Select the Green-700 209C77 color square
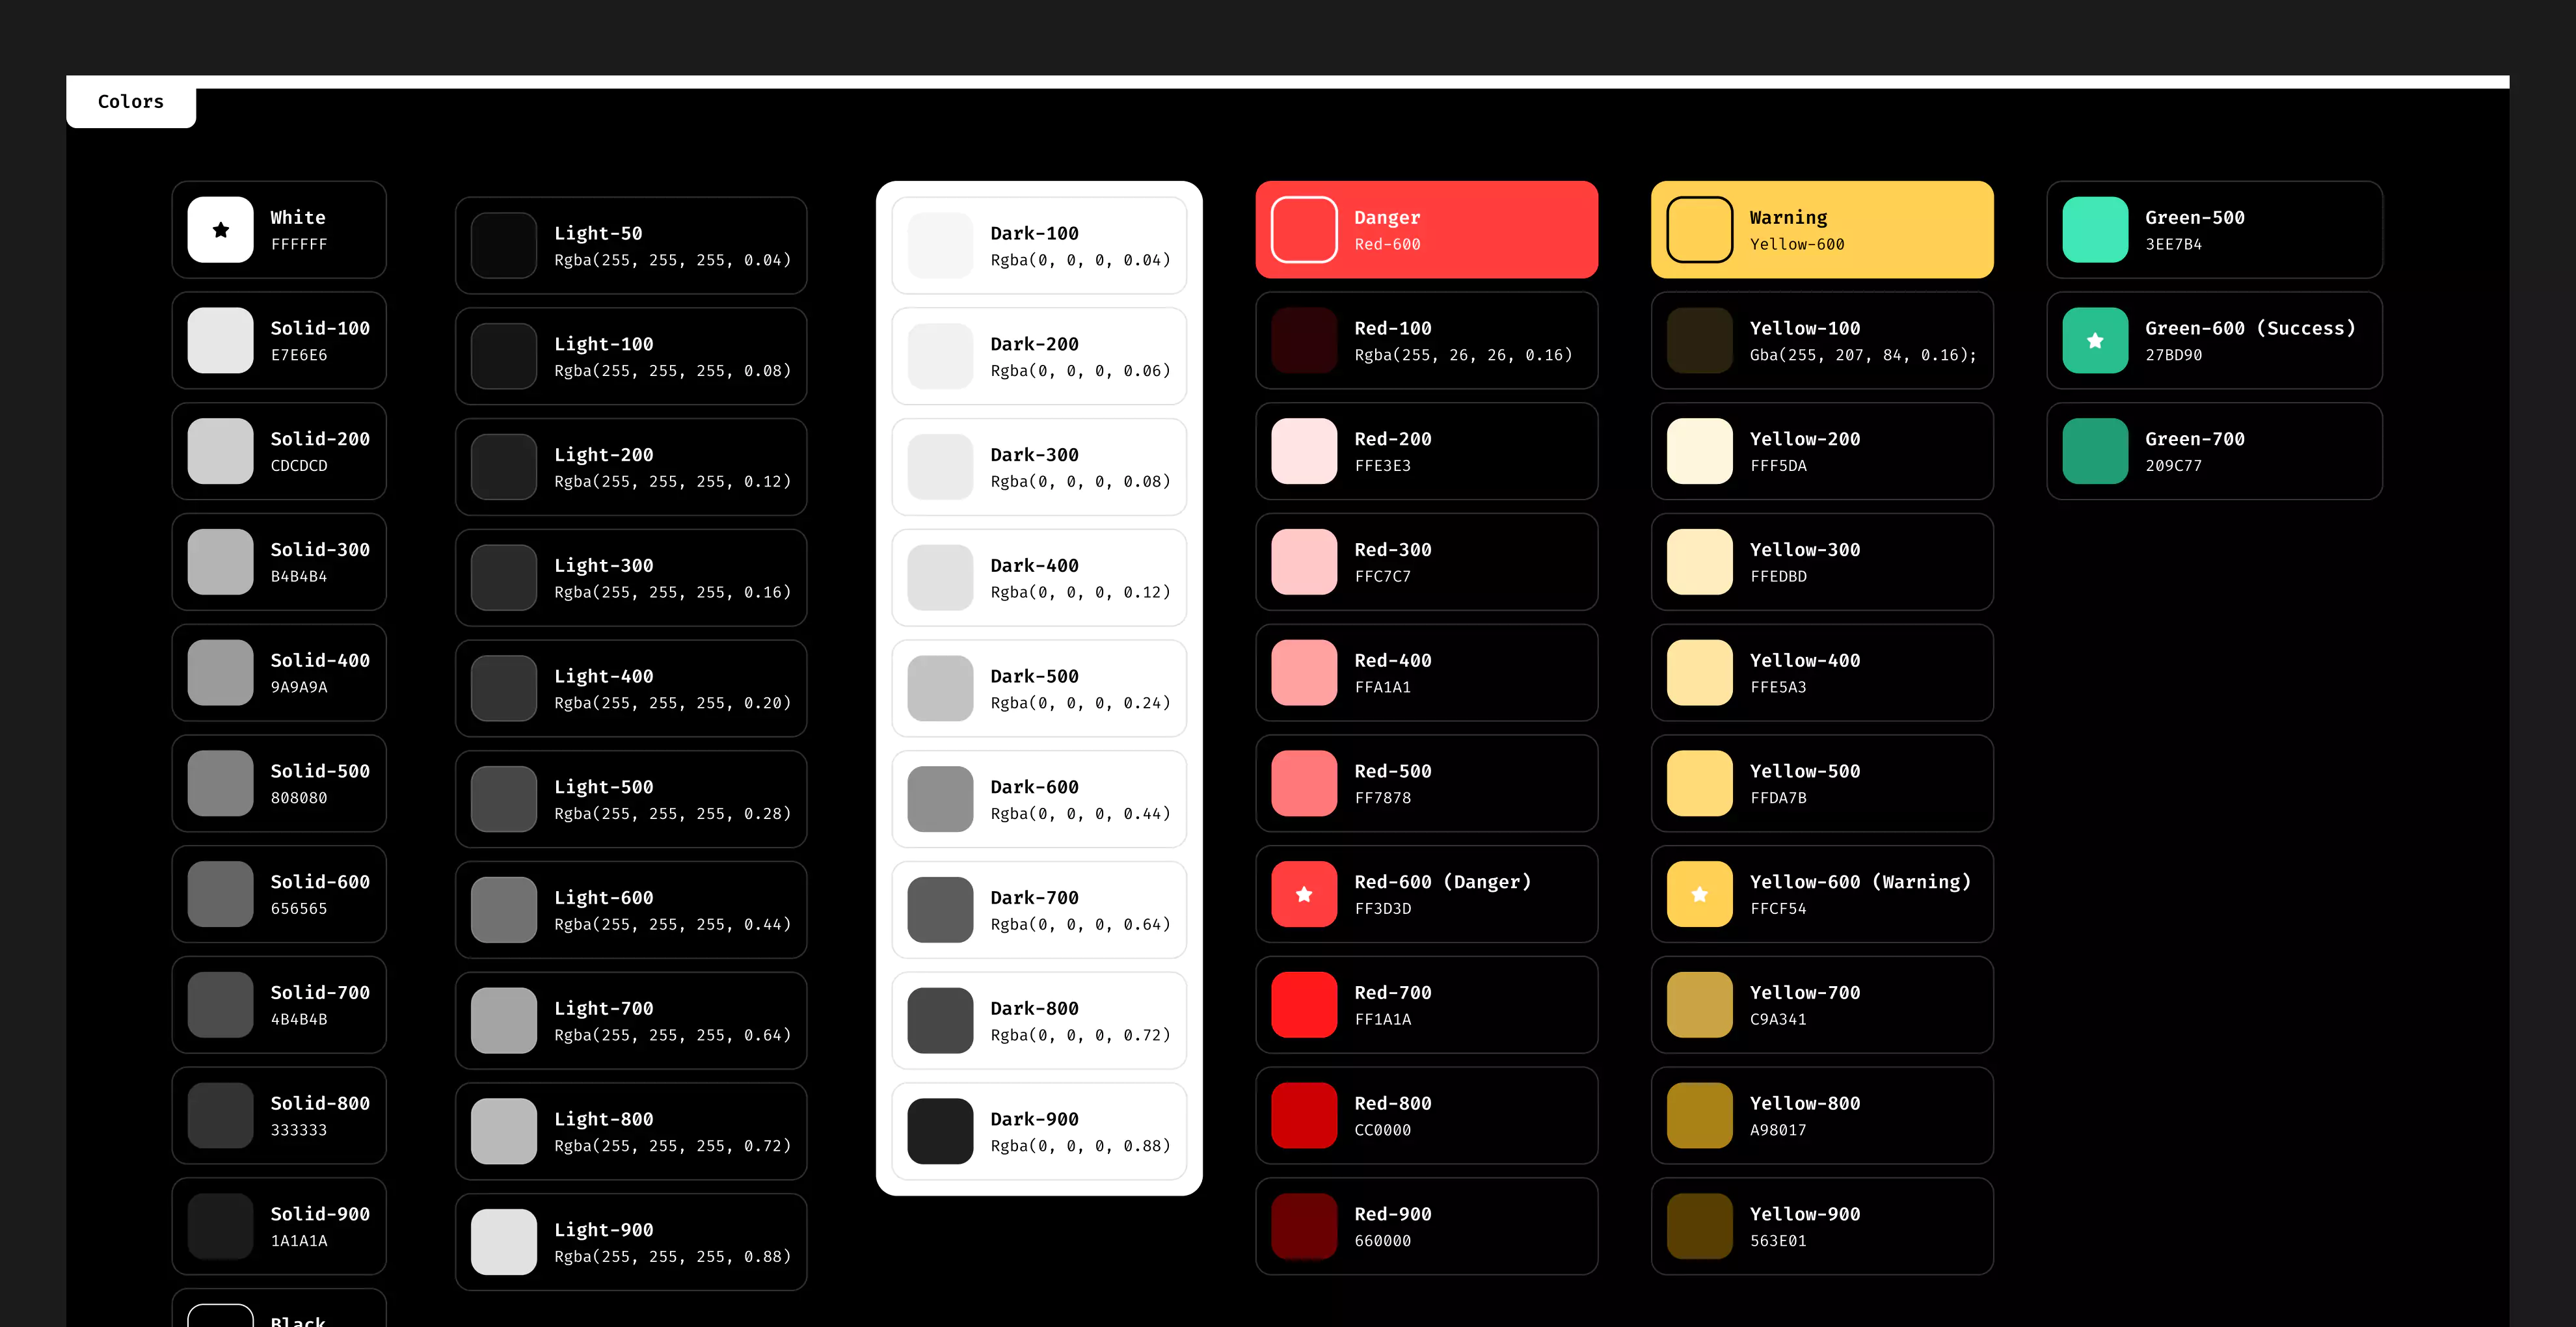This screenshot has width=2576, height=1327. point(2095,451)
